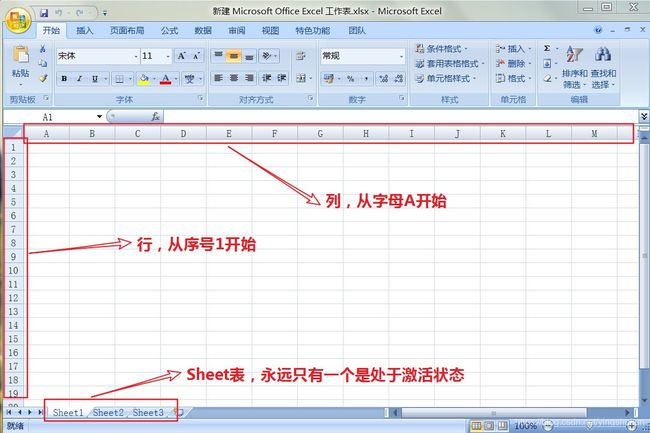Image resolution: width=650 pixels, height=433 pixels.
Task: Increase indent icon
Action: point(282,78)
